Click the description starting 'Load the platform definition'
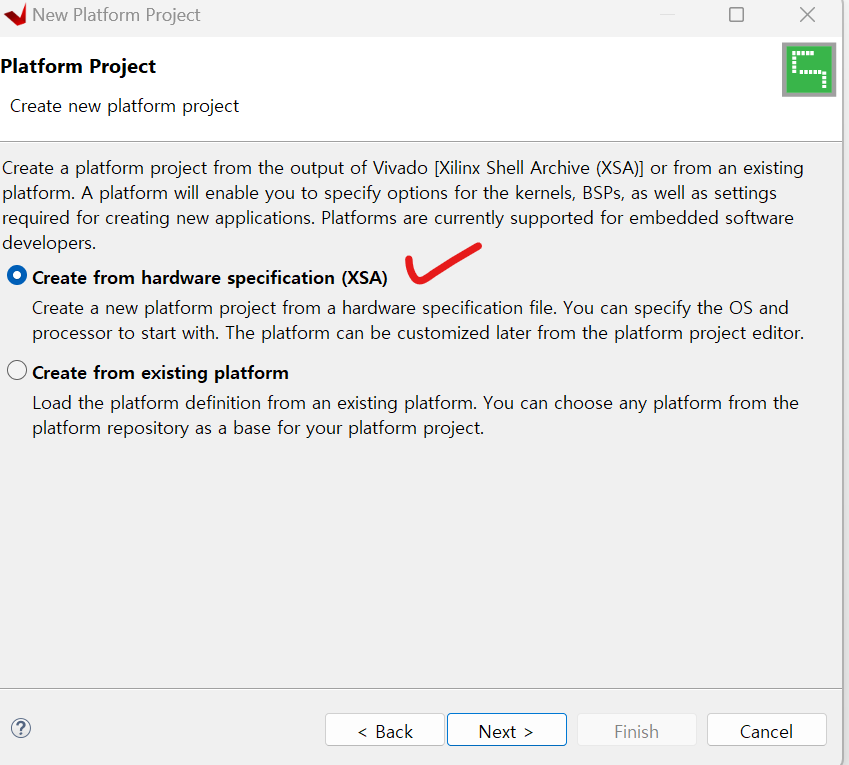This screenshot has height=765, width=849. pos(415,415)
